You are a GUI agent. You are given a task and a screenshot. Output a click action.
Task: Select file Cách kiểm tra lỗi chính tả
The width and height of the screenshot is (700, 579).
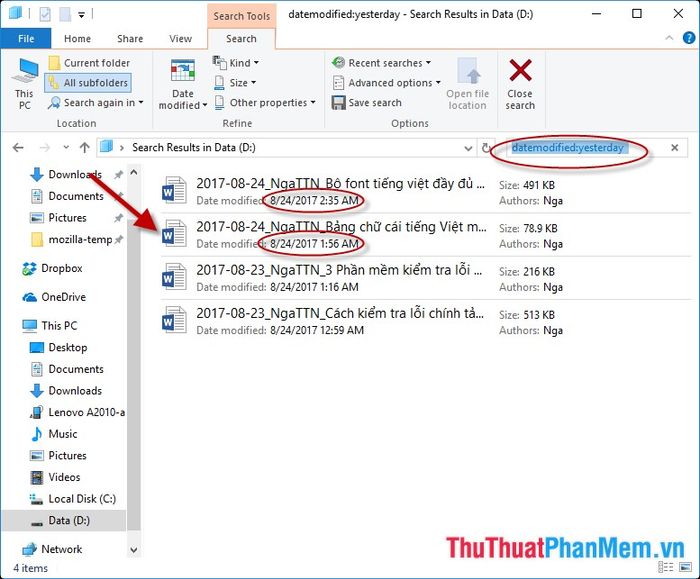425,321
